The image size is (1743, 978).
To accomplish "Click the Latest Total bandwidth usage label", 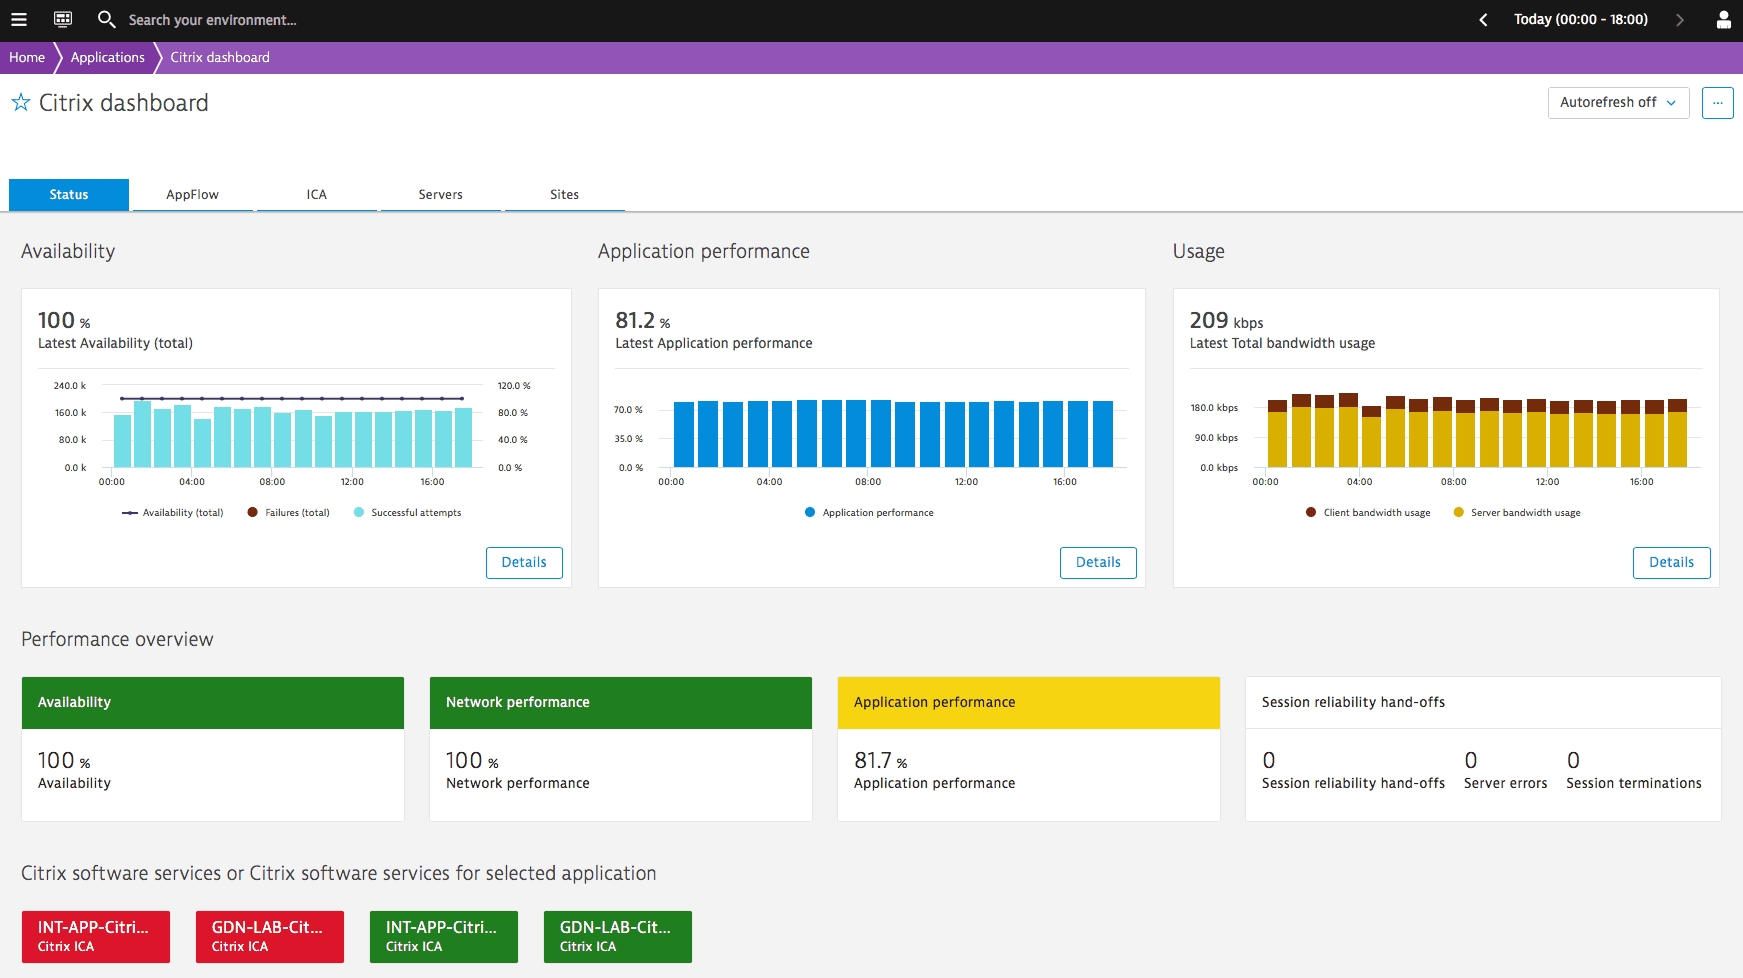I will click(x=1282, y=343).
